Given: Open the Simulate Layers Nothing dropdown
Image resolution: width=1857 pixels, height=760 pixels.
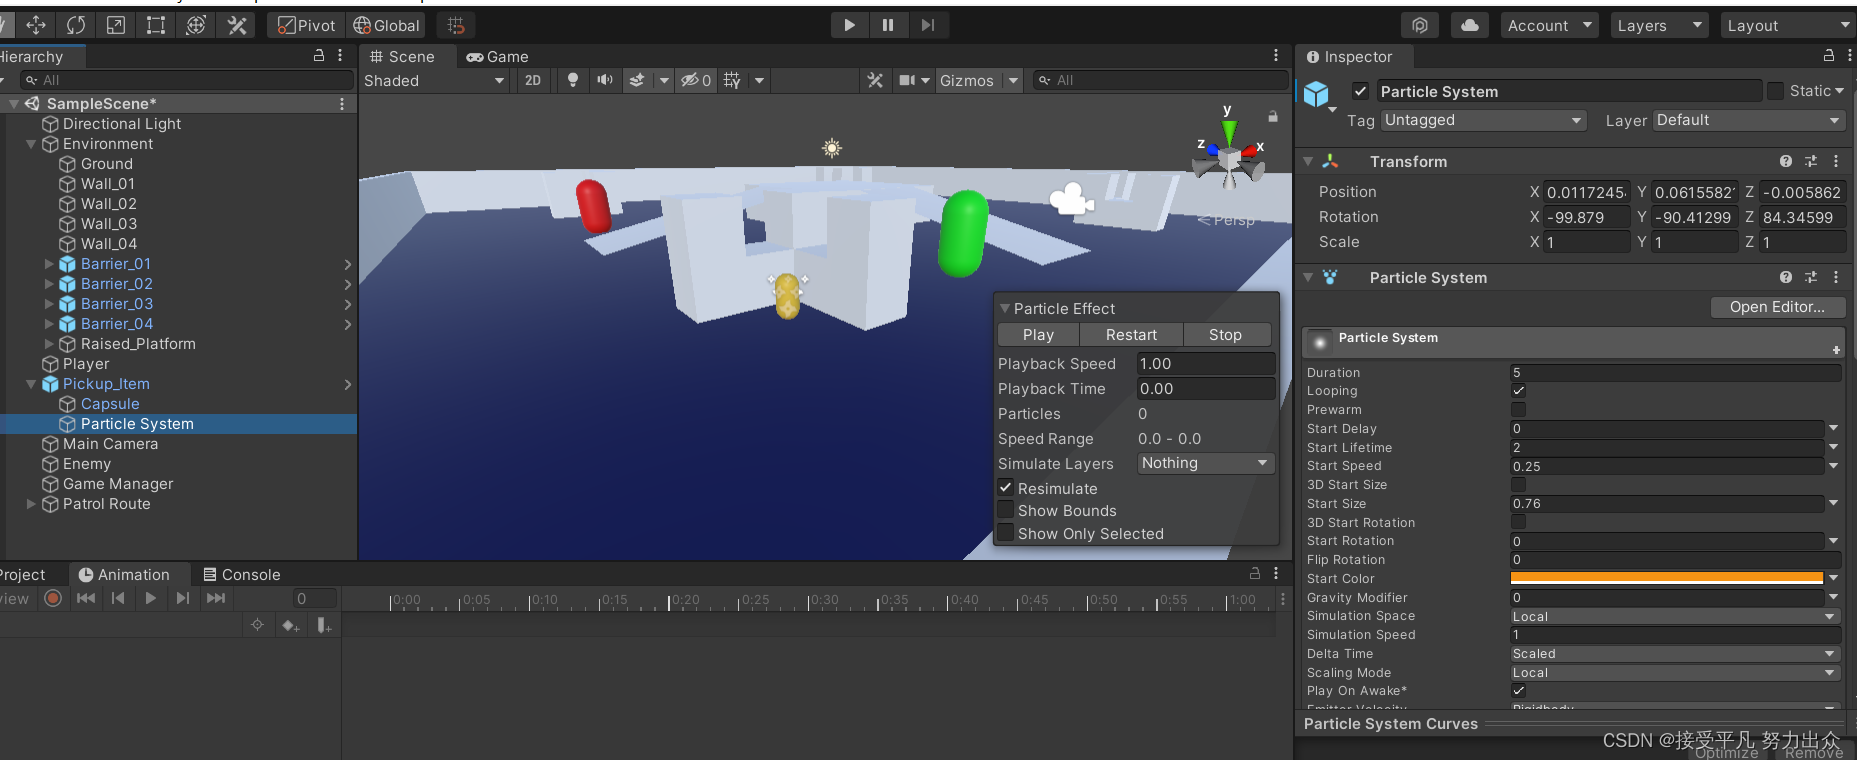Looking at the screenshot, I should tap(1206, 463).
